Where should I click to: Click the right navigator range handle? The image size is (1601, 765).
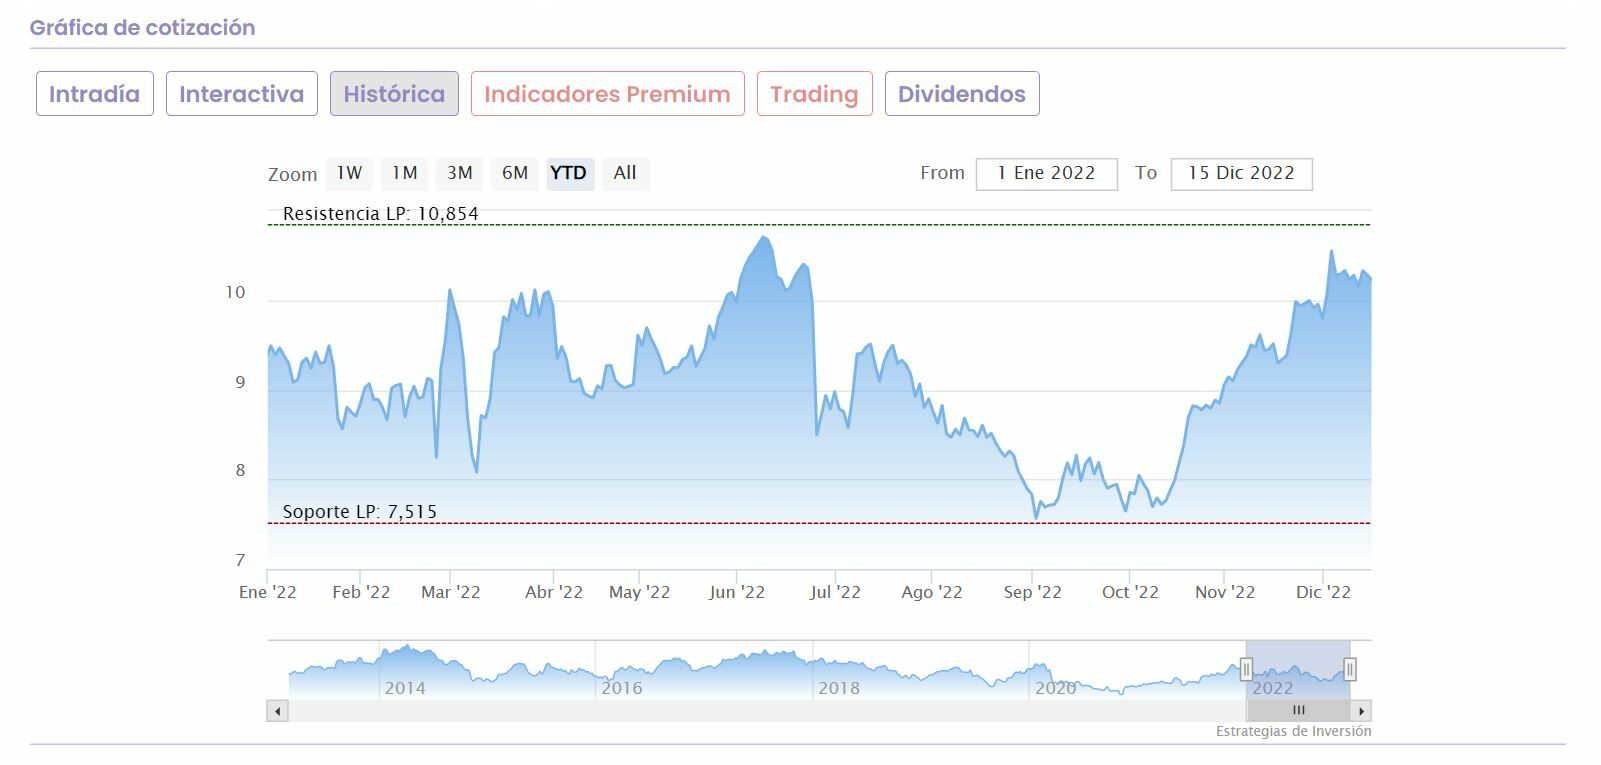pos(1350,669)
